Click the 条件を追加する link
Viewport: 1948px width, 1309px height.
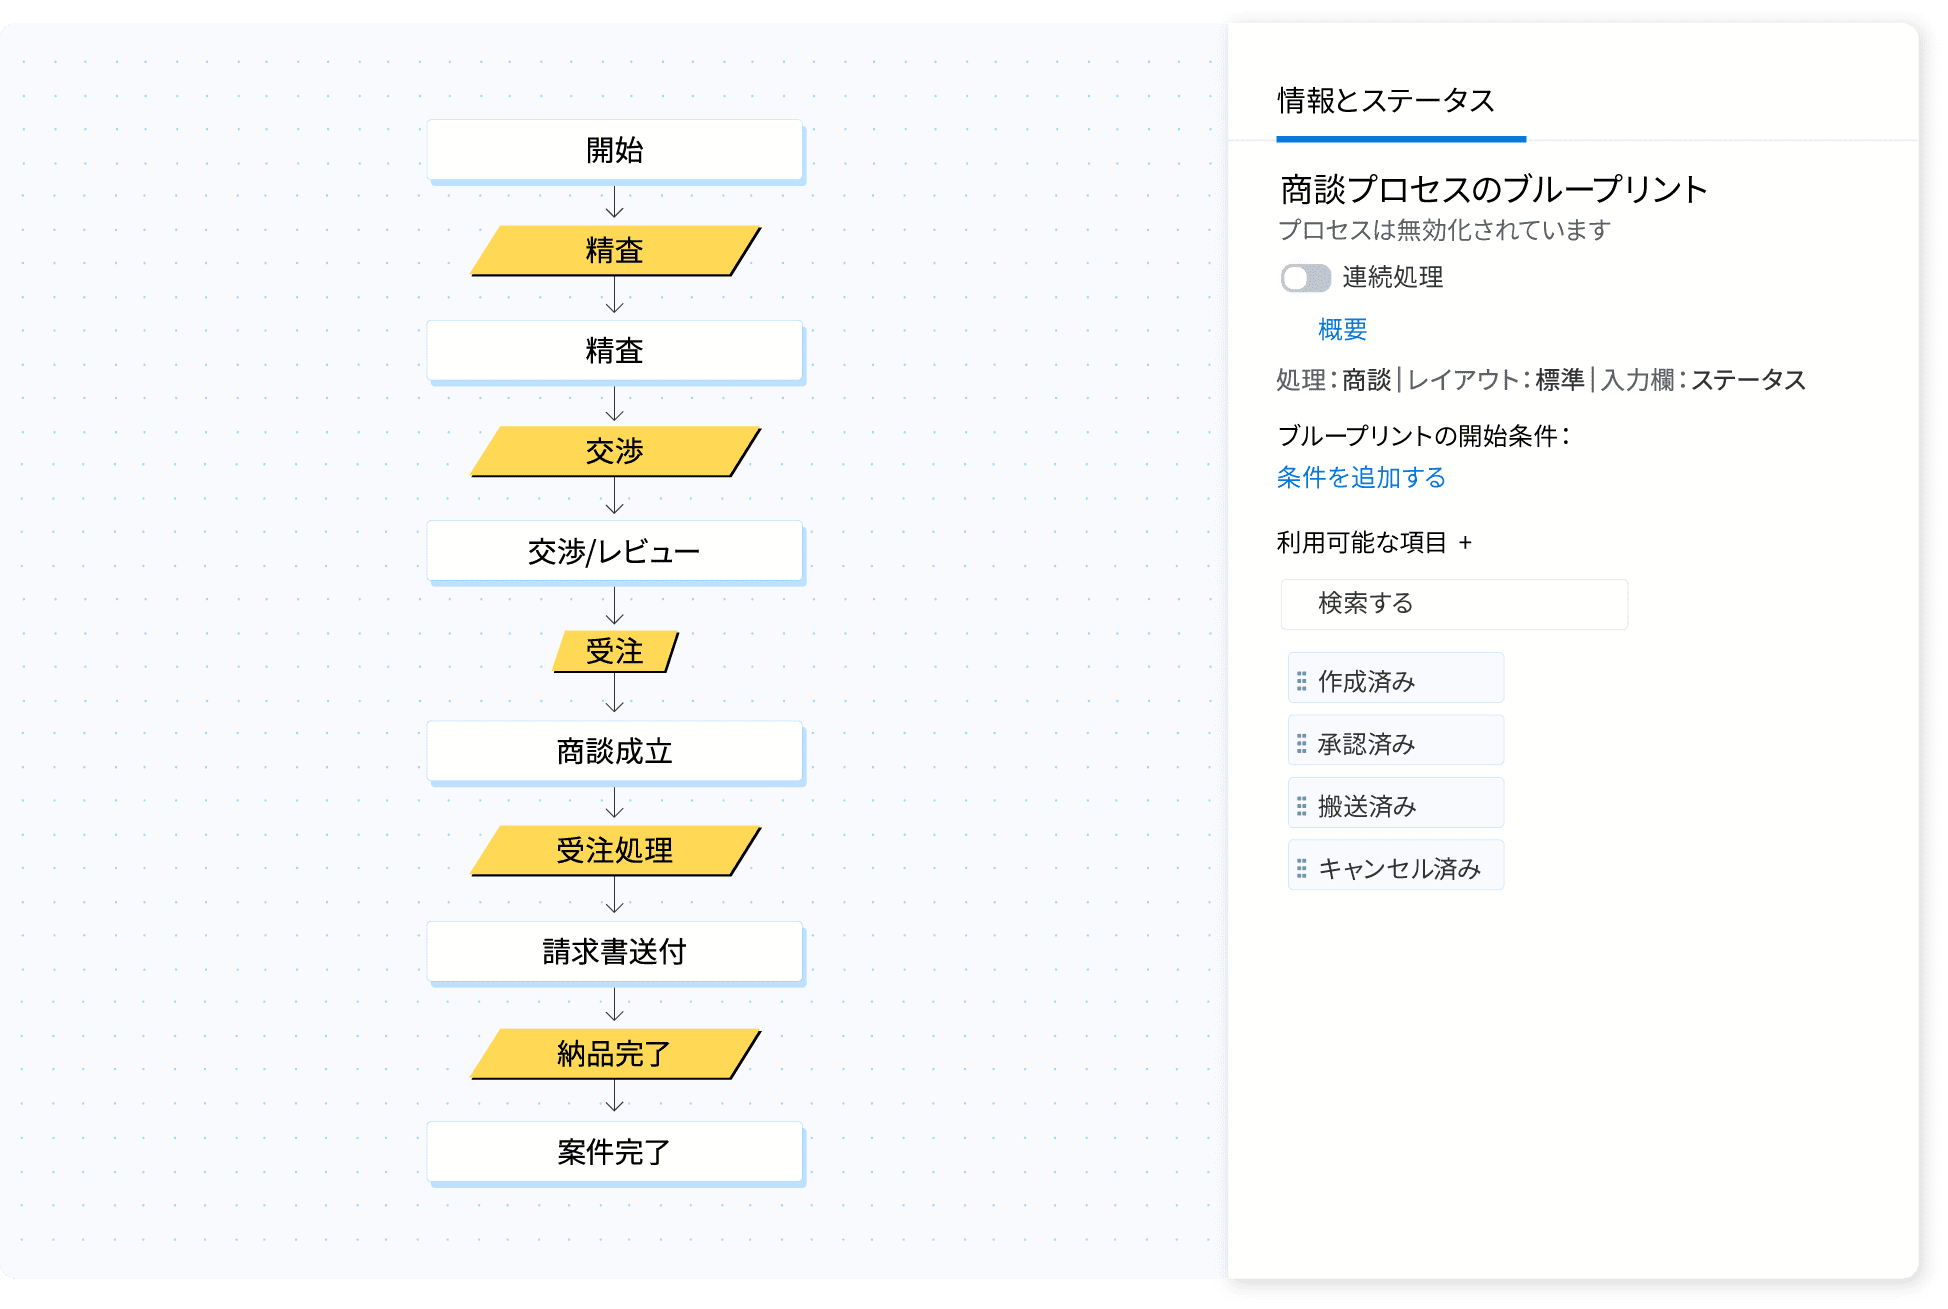(1361, 477)
